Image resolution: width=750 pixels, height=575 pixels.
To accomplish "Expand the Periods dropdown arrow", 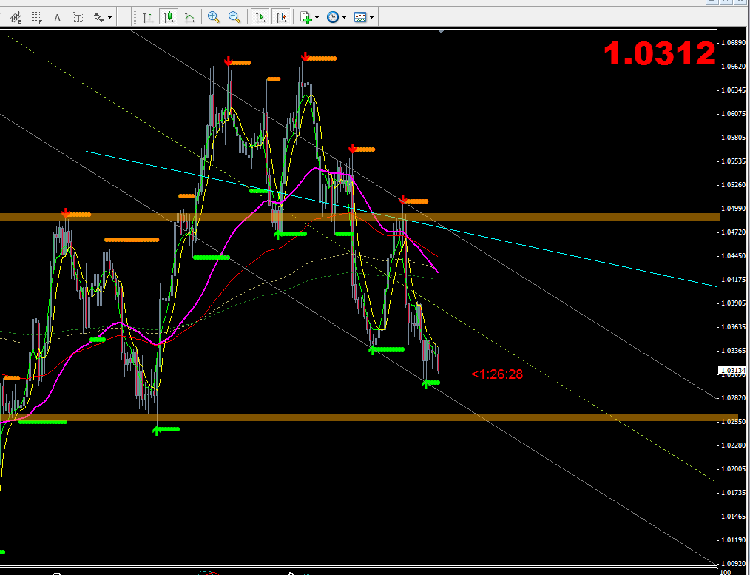I will coord(344,18).
